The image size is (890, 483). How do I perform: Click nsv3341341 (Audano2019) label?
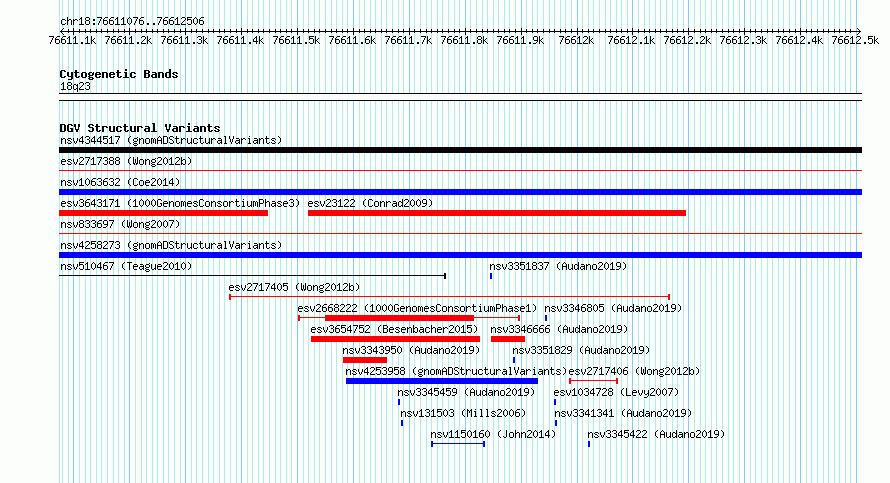point(623,413)
